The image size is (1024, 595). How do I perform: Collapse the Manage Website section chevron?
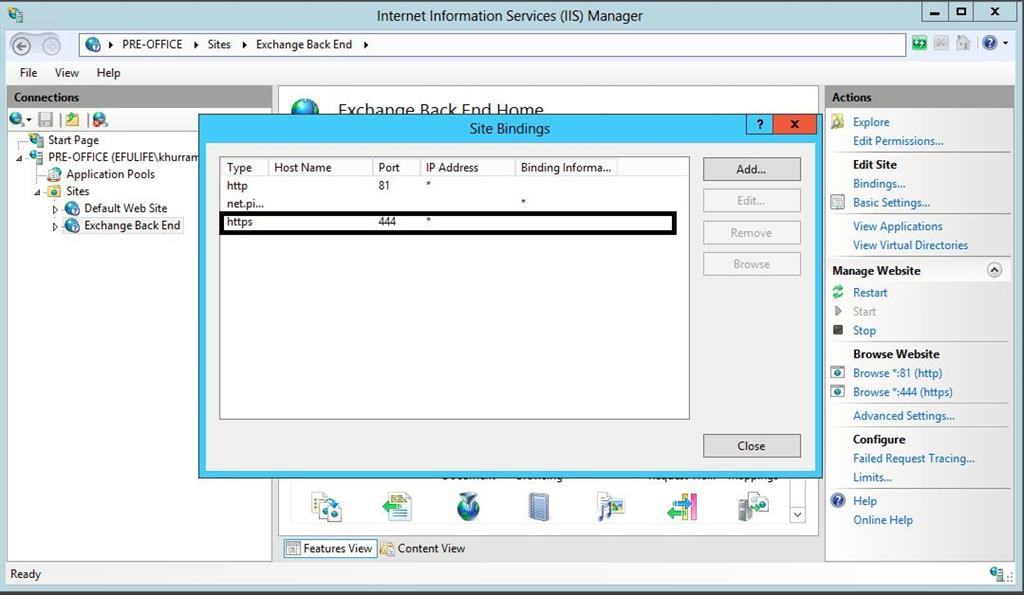pos(994,269)
